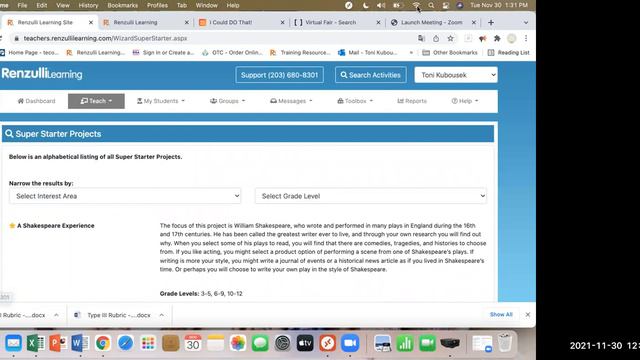Click the Wi-Fi icon in menu bar
640x360 pixels.
pyautogui.click(x=416, y=5)
